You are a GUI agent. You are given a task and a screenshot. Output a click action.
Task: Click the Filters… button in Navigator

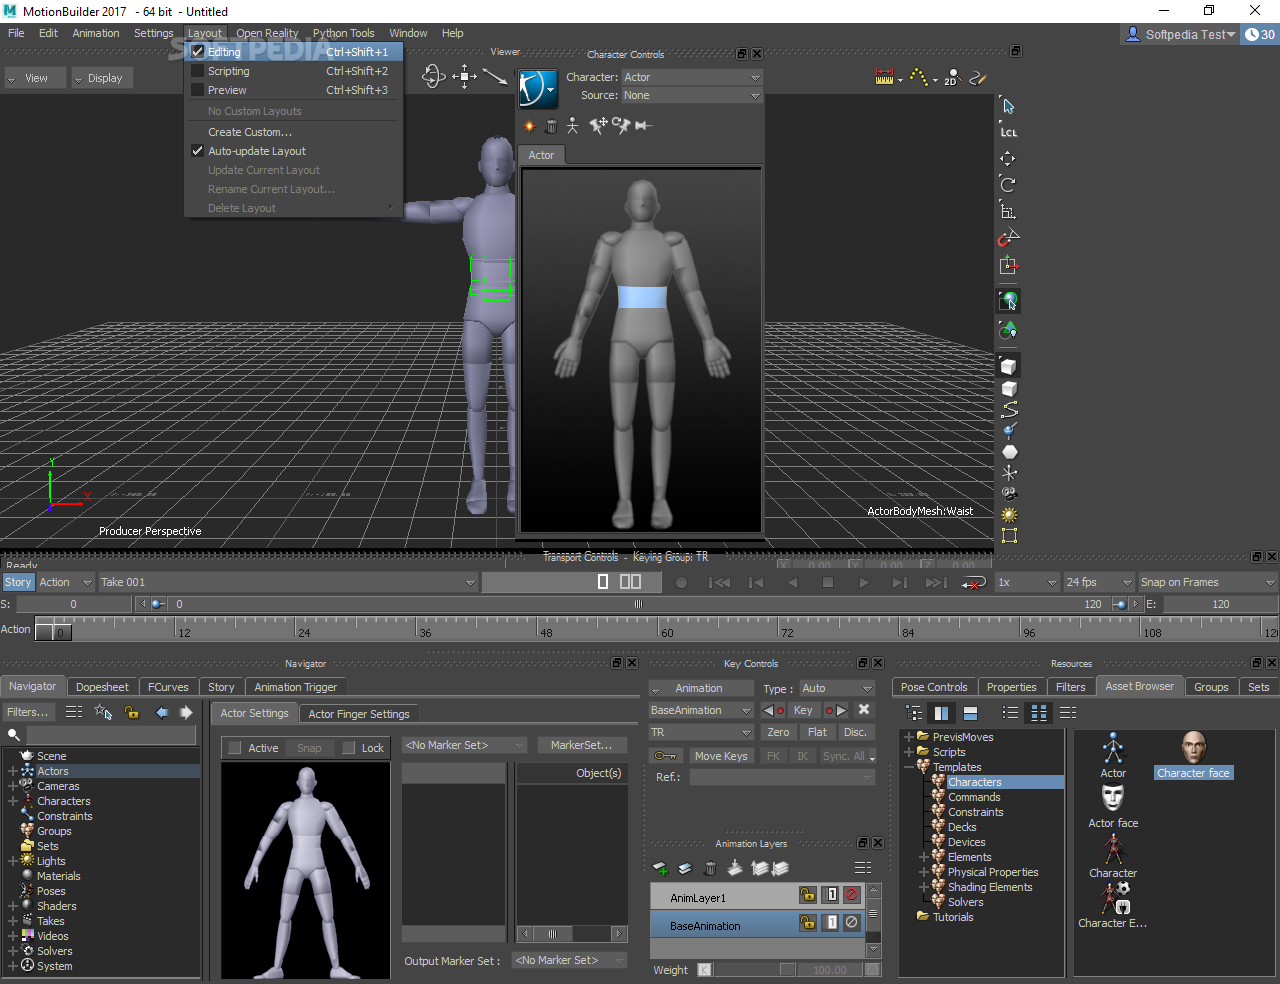pyautogui.click(x=28, y=712)
